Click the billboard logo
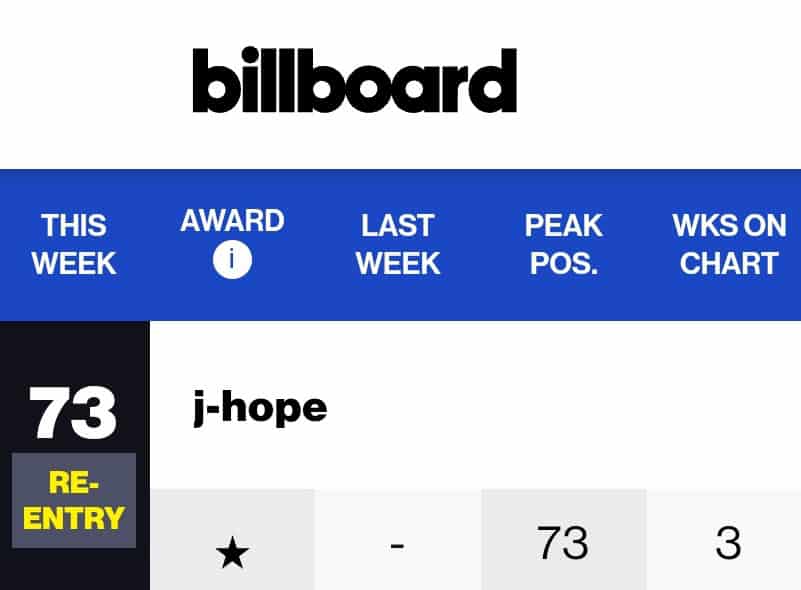Screen dimensions: 801x590 coord(354,81)
